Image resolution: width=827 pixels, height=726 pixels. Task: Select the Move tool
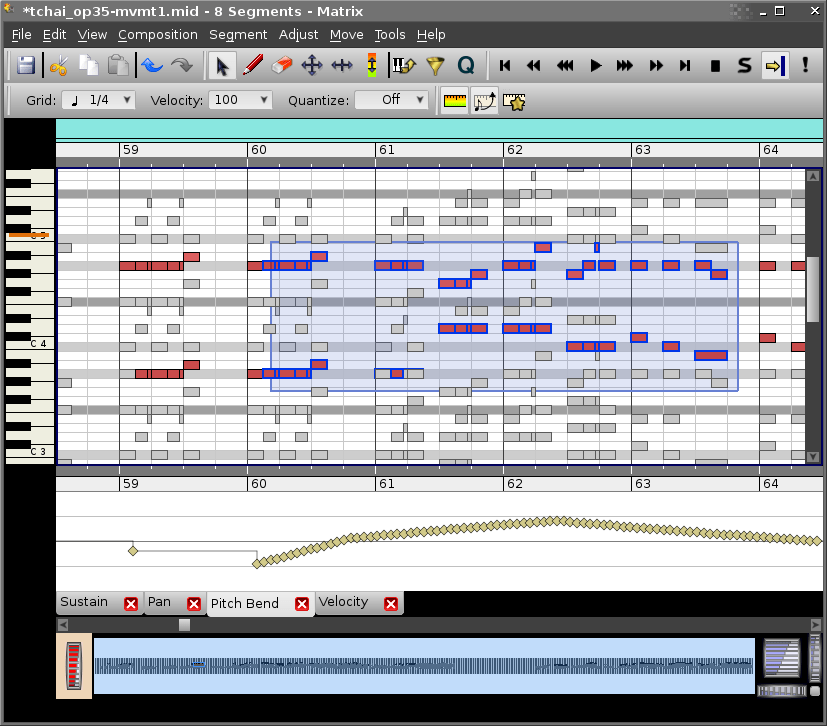(x=311, y=65)
